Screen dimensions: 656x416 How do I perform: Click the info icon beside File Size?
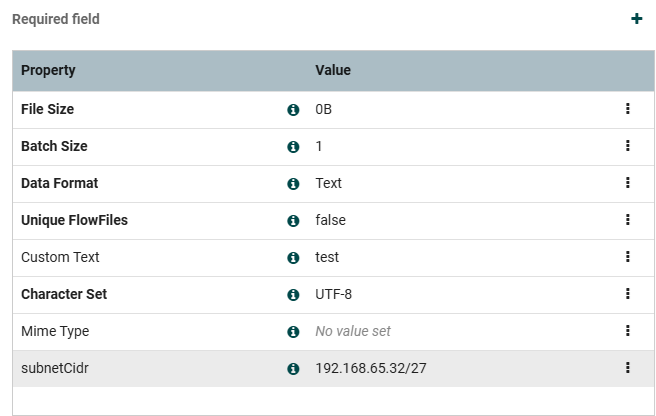(x=293, y=110)
